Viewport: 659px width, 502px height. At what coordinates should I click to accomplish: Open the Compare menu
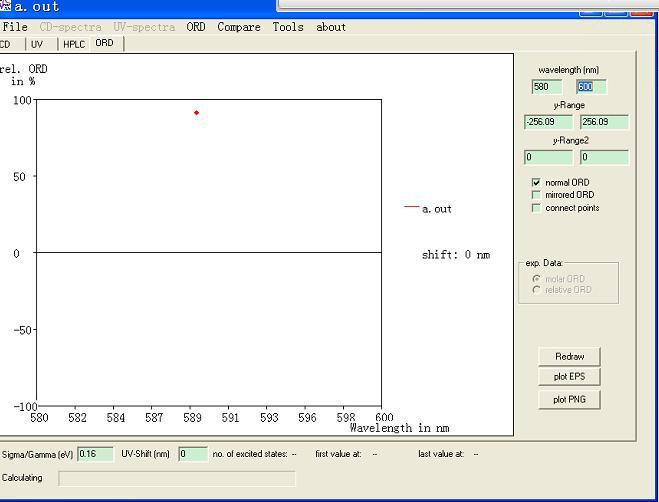239,27
